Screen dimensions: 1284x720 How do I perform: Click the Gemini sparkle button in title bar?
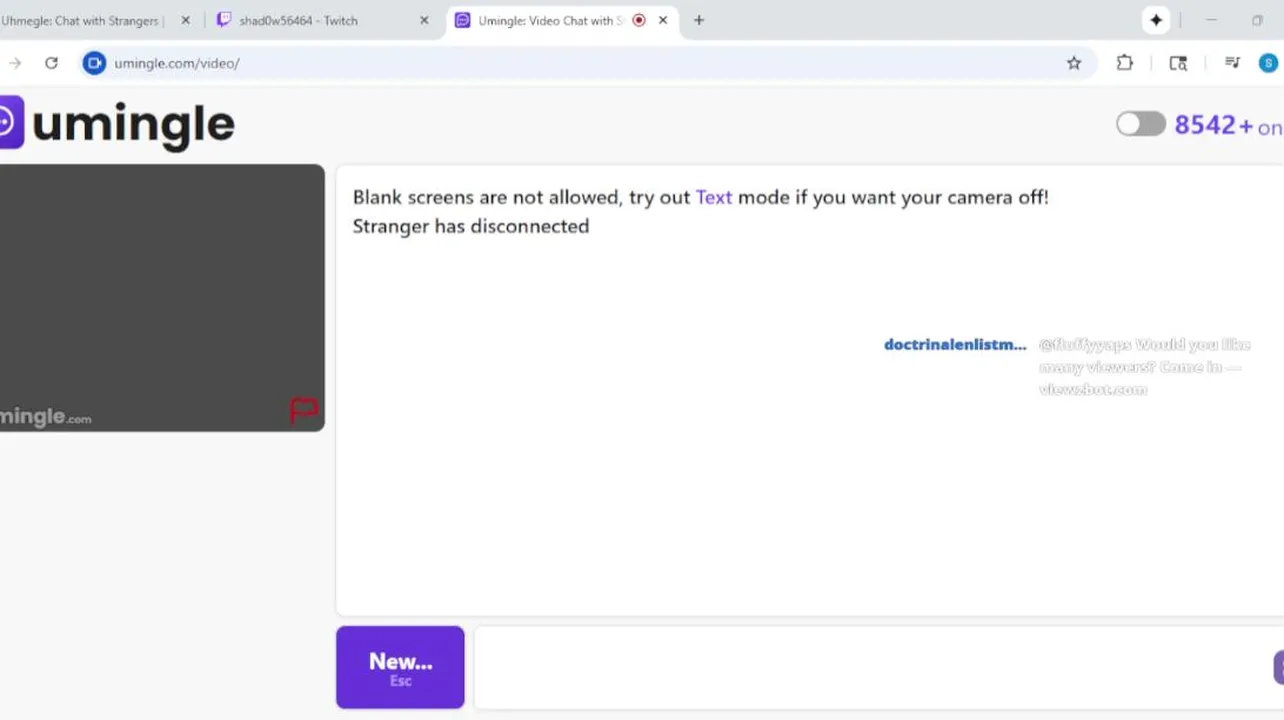1156,20
